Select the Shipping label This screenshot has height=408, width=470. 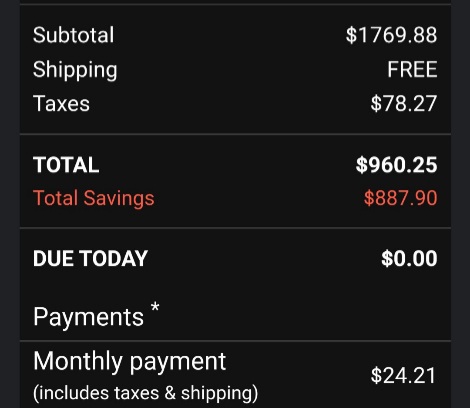tap(75, 70)
